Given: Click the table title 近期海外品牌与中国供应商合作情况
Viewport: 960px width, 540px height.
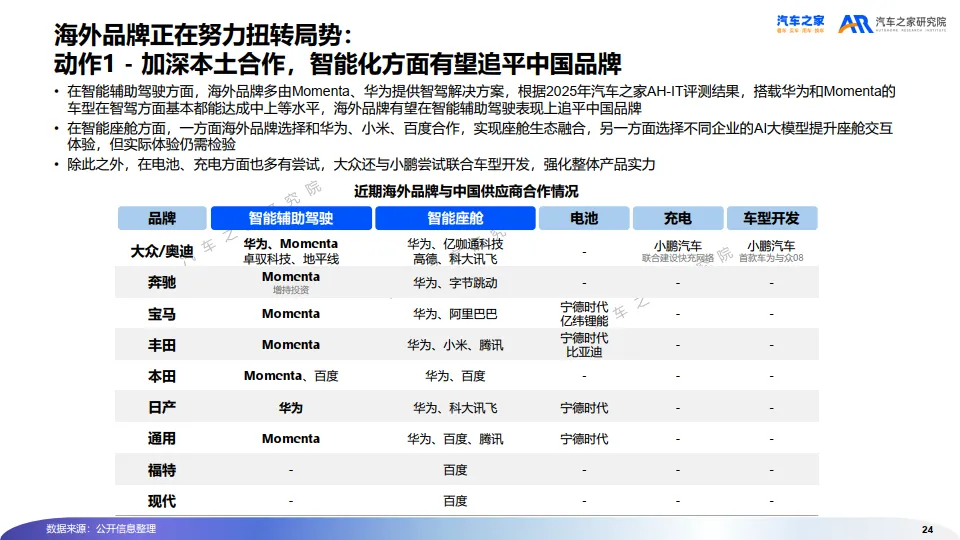Looking at the screenshot, I should pyautogui.click(x=466, y=192).
